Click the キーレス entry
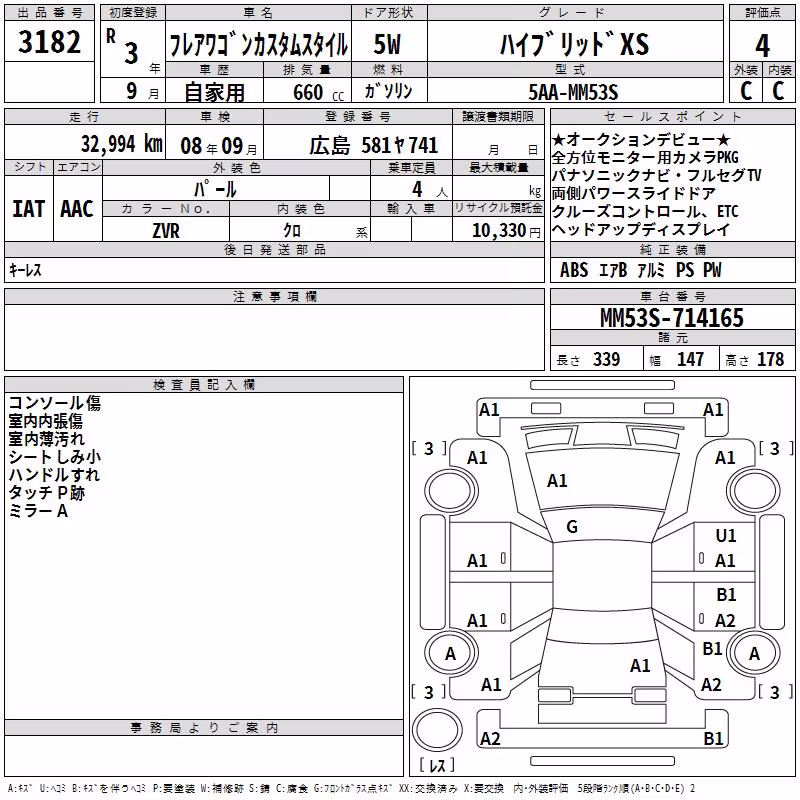This screenshot has width=800, height=800. tap(25, 270)
